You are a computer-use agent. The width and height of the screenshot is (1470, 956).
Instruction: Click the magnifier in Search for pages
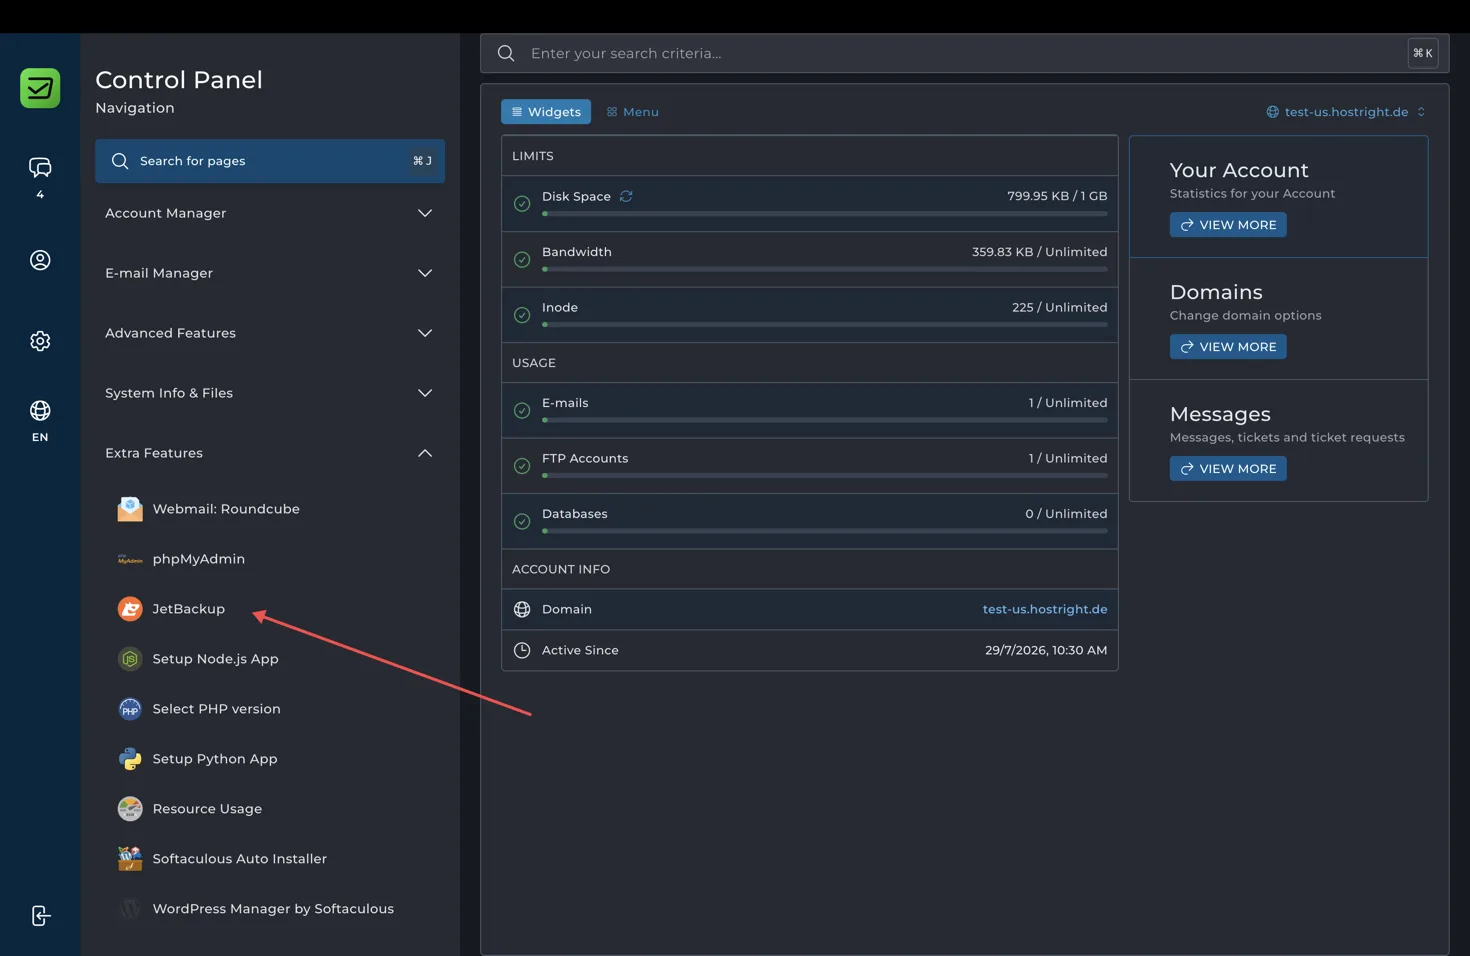[x=120, y=161]
